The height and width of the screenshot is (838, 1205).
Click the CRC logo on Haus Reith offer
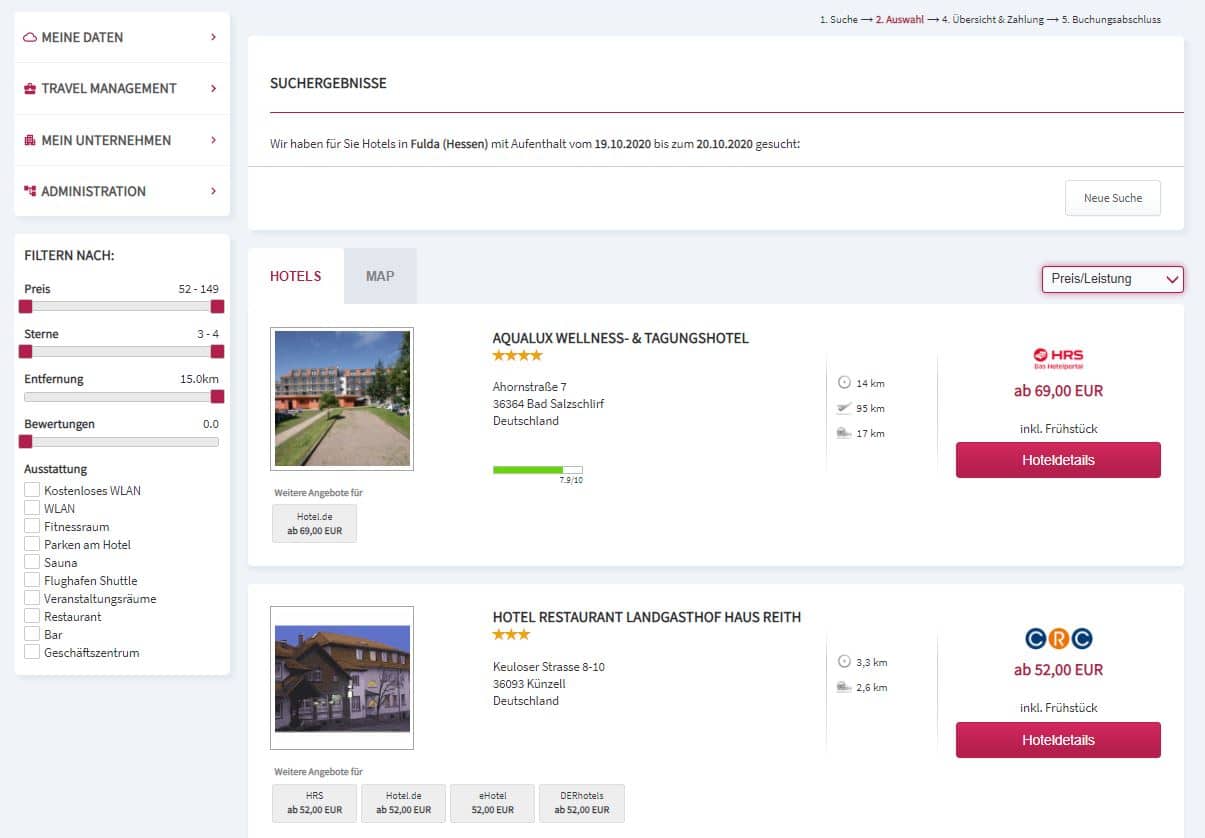(x=1058, y=638)
